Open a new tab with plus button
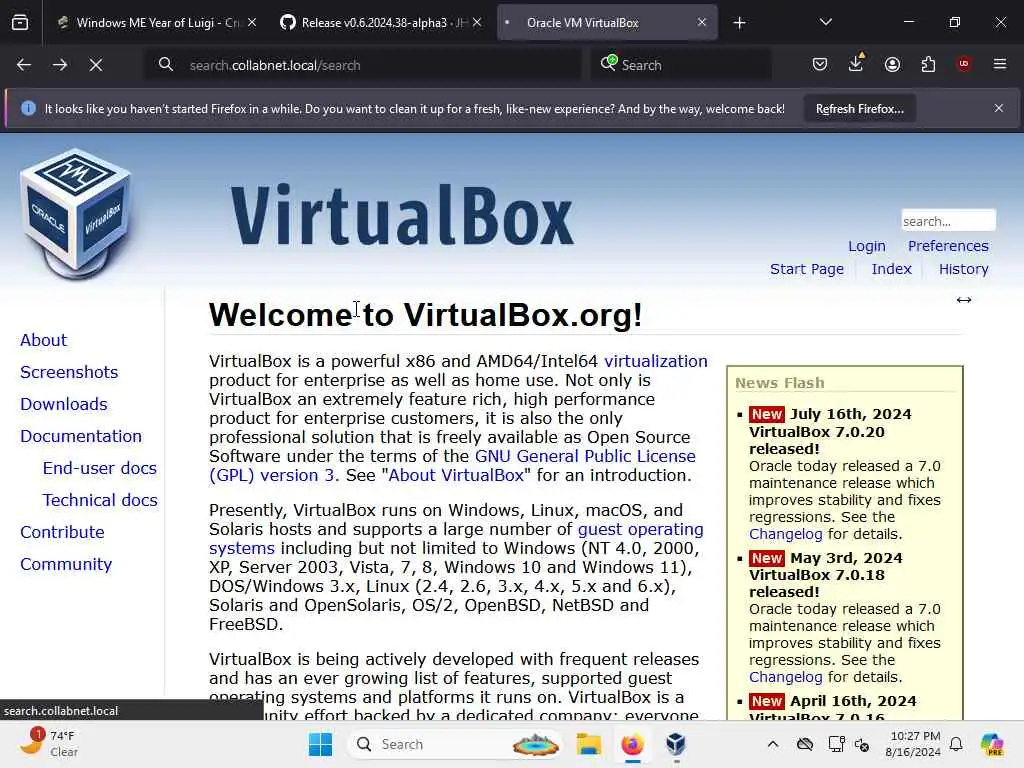 [x=739, y=23]
